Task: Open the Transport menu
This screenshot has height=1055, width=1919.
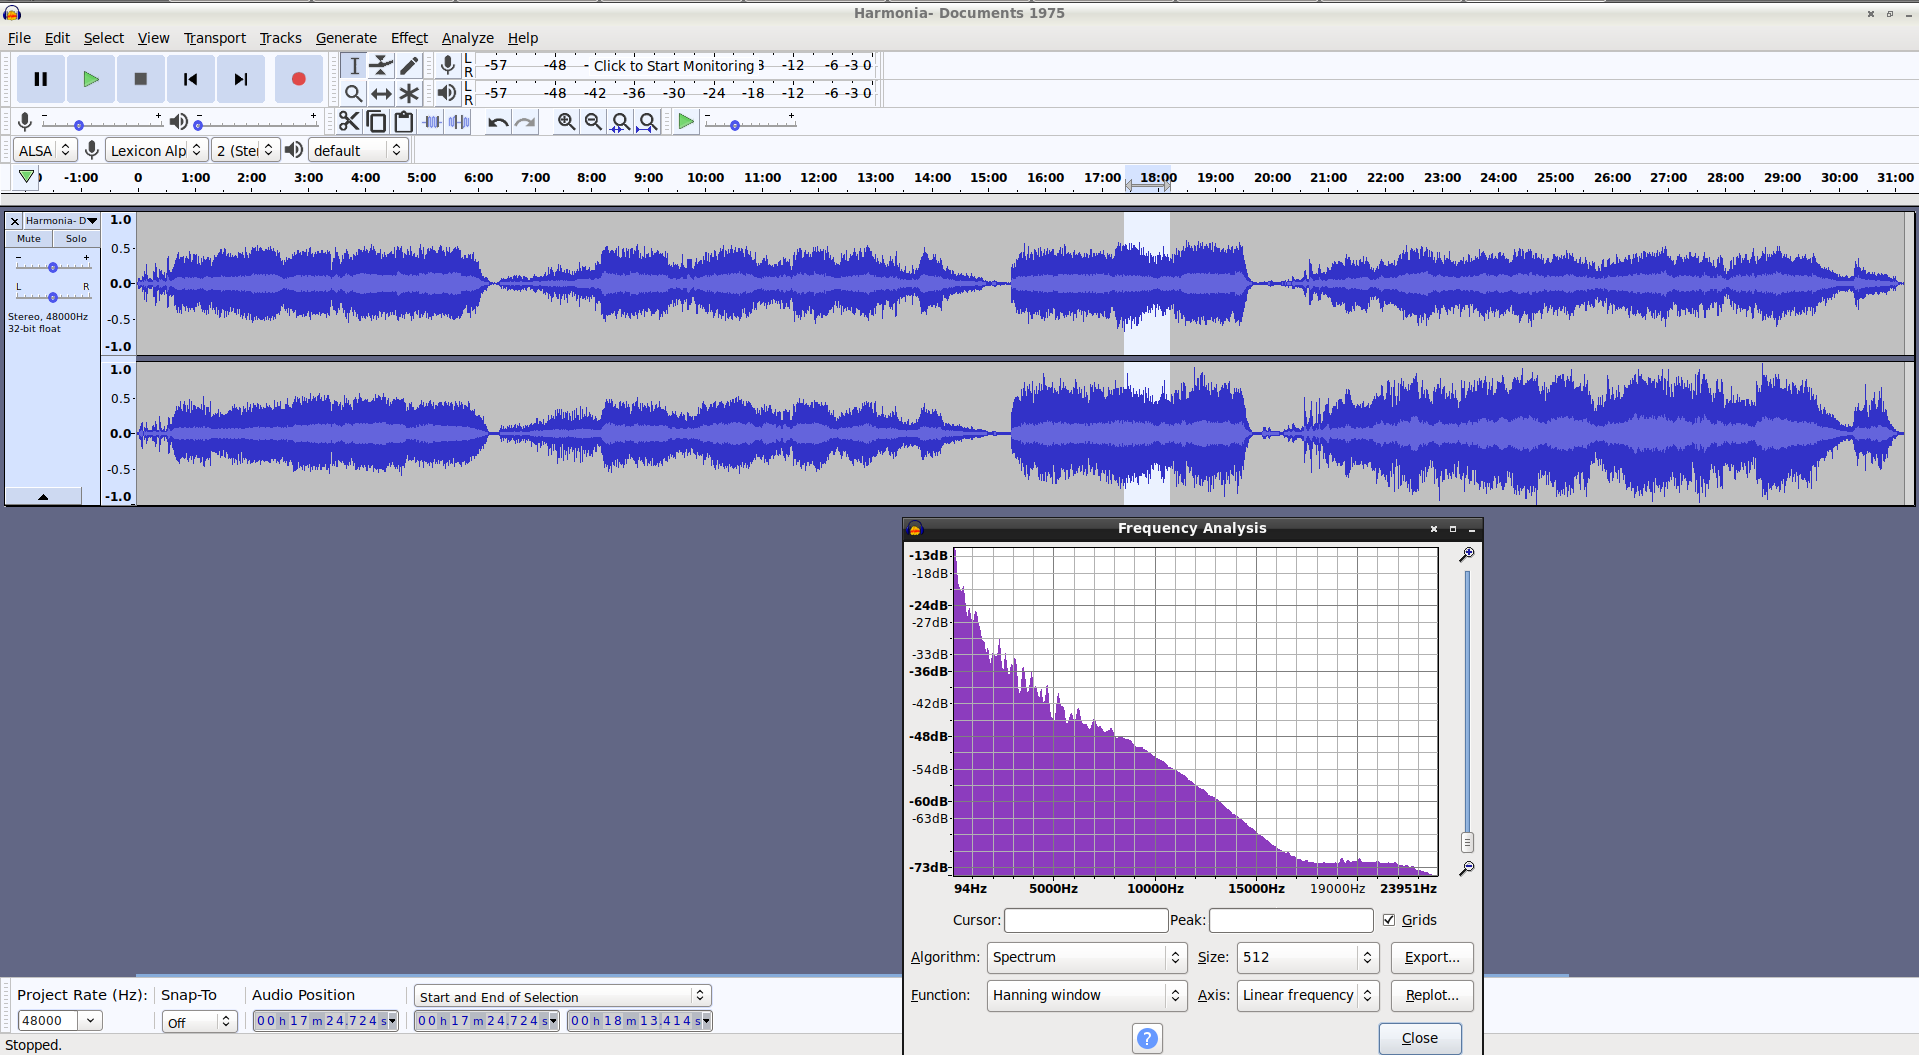Action: 215,38
